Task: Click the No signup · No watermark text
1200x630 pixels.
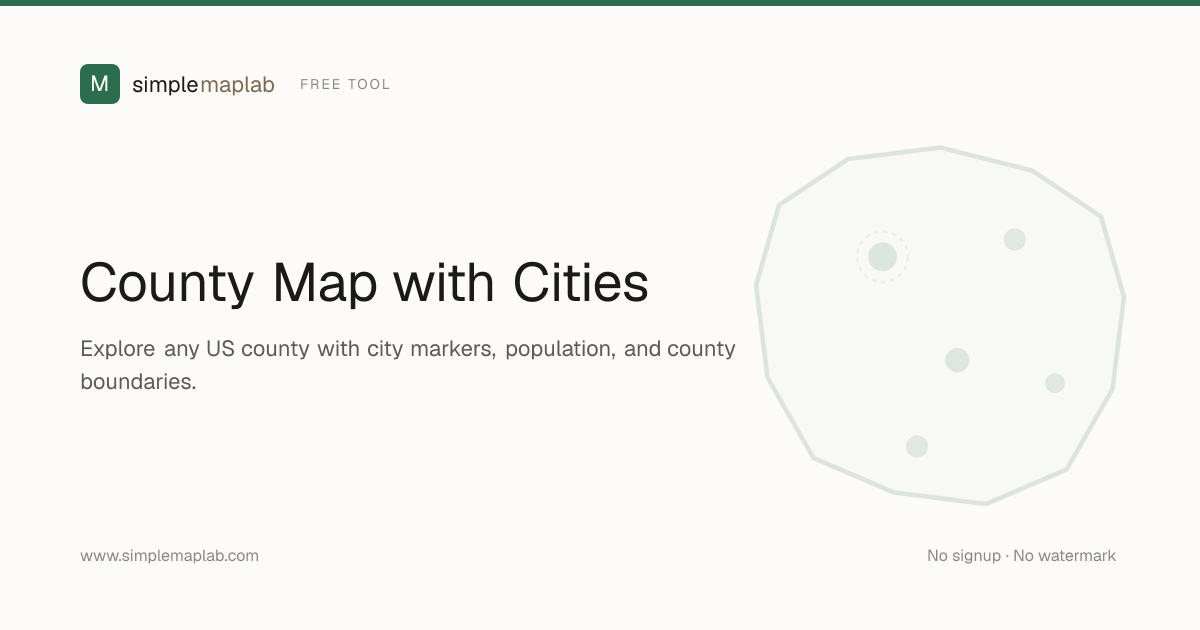Action: pyautogui.click(x=1021, y=556)
